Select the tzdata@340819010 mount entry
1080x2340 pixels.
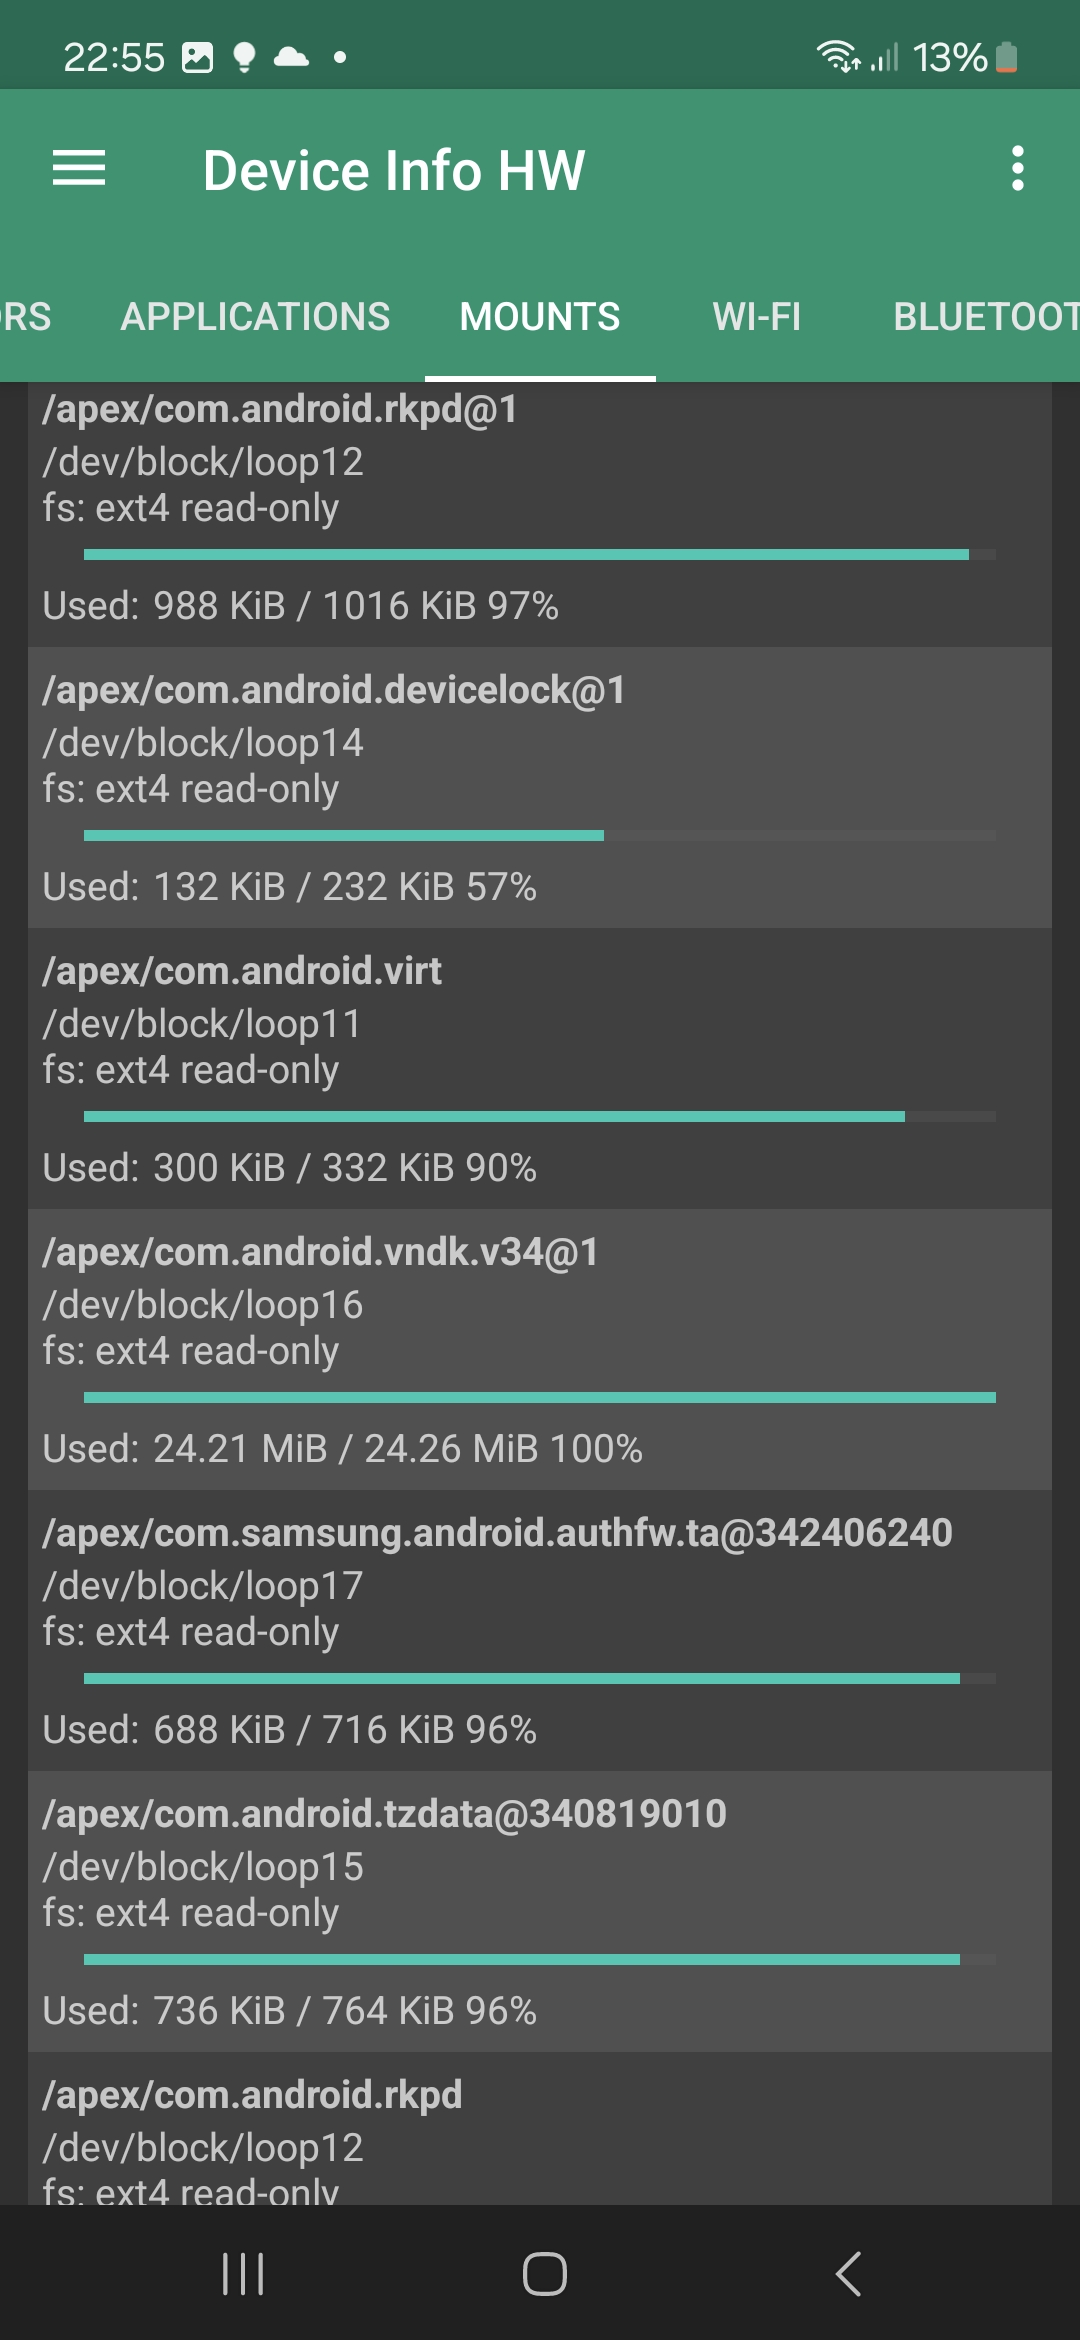540,1911
